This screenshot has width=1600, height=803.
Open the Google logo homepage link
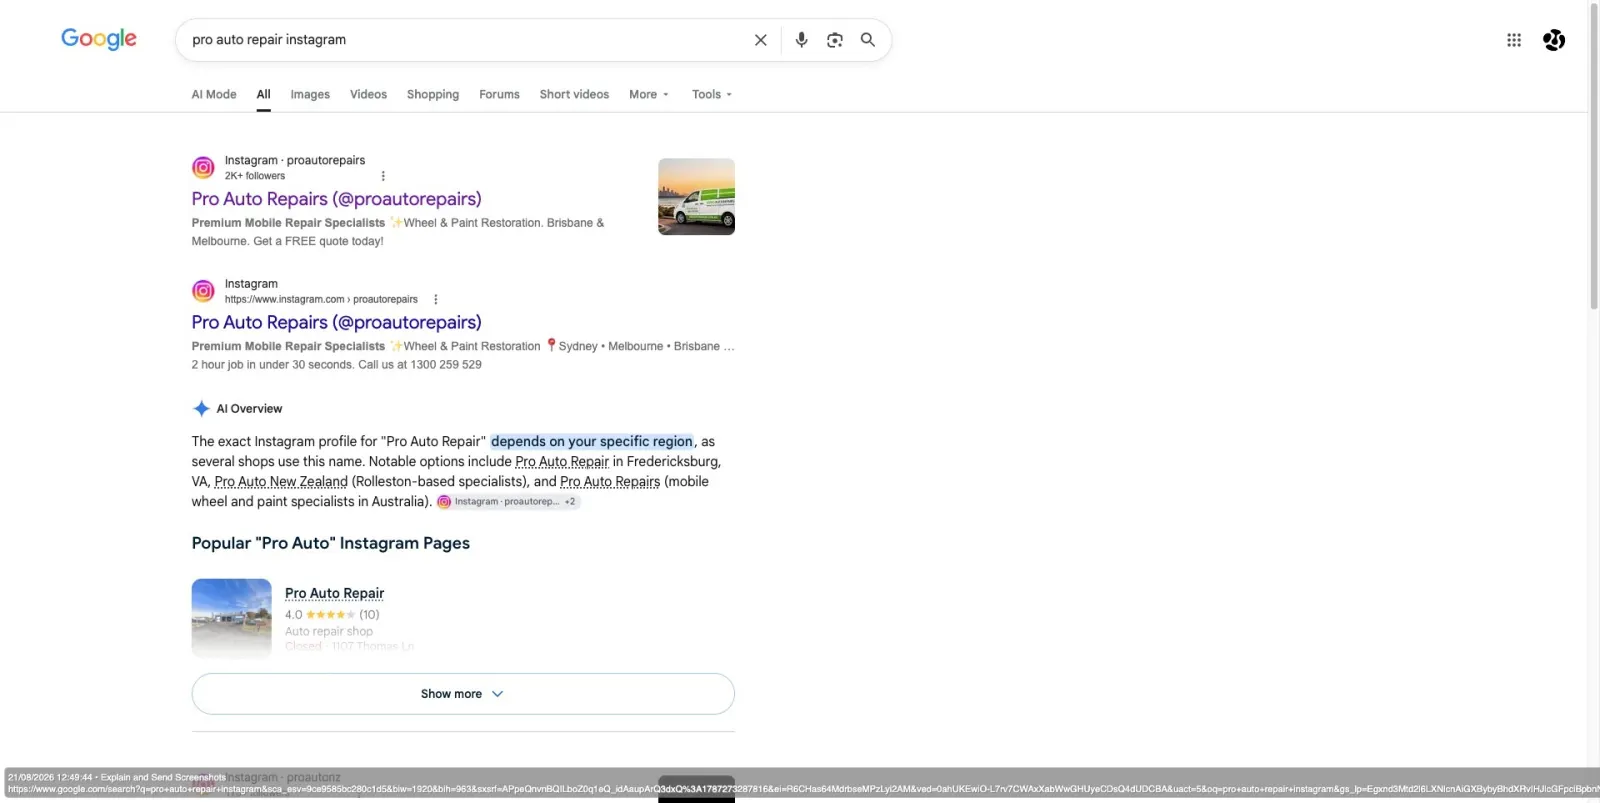99,39
